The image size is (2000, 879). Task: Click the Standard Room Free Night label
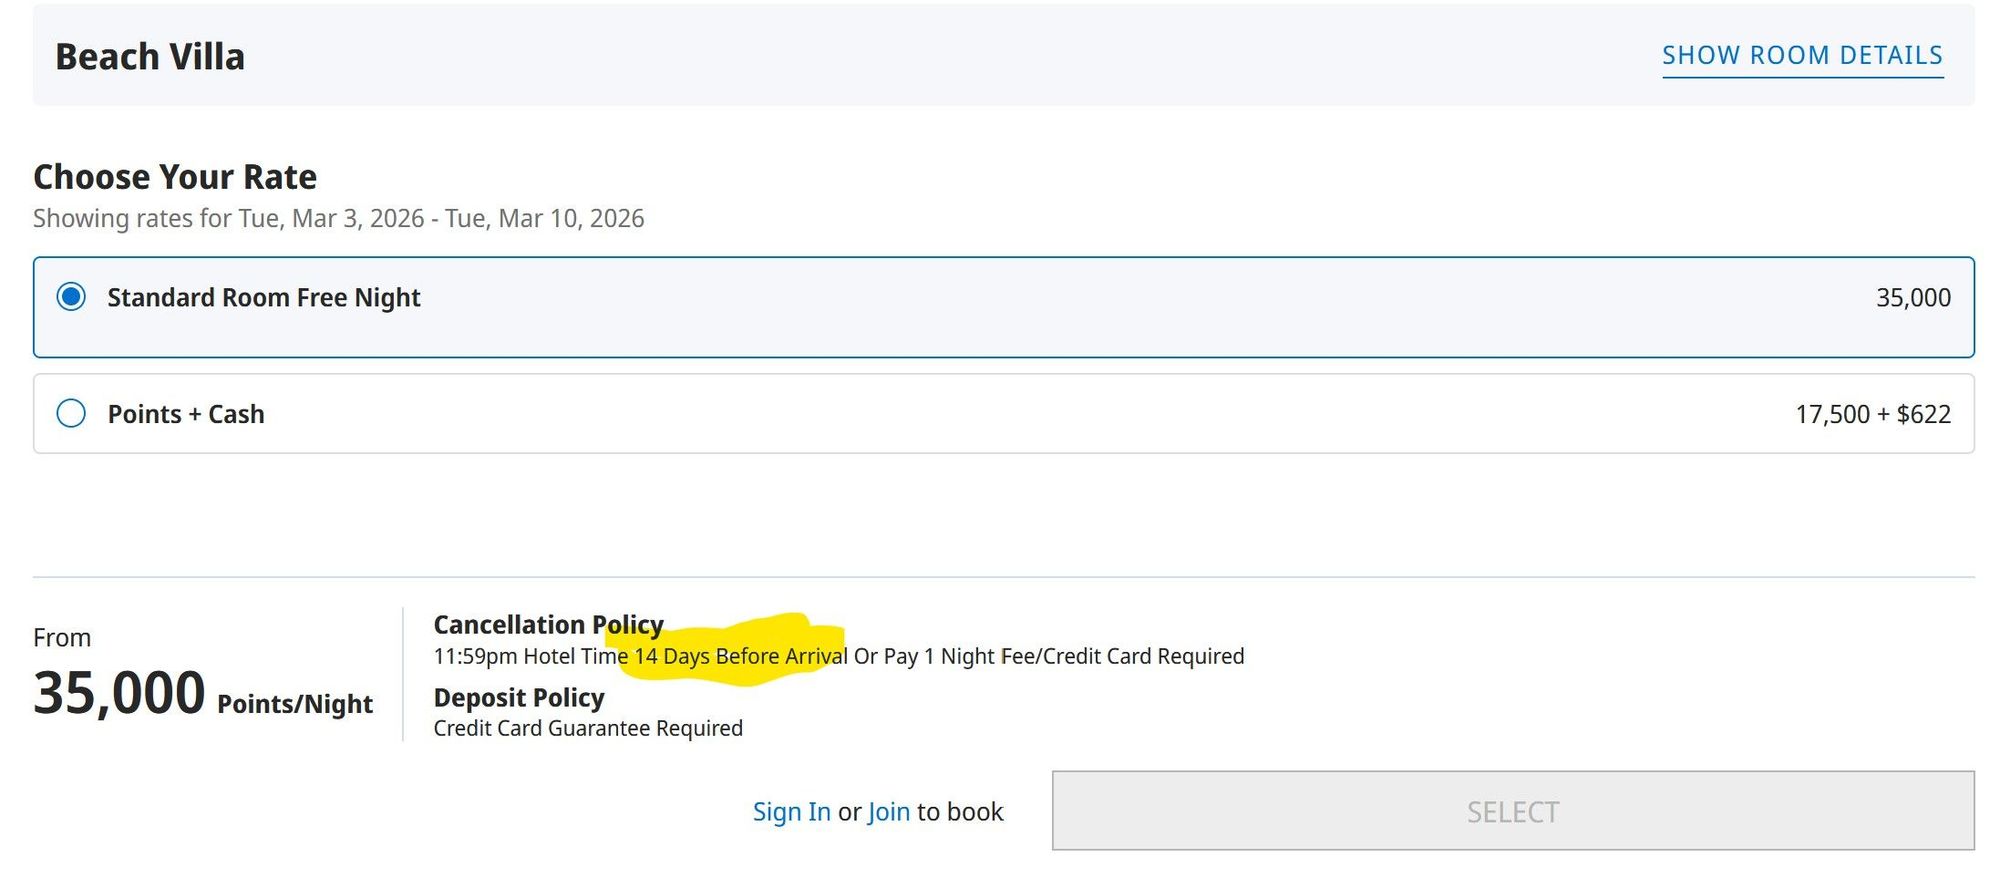264,298
